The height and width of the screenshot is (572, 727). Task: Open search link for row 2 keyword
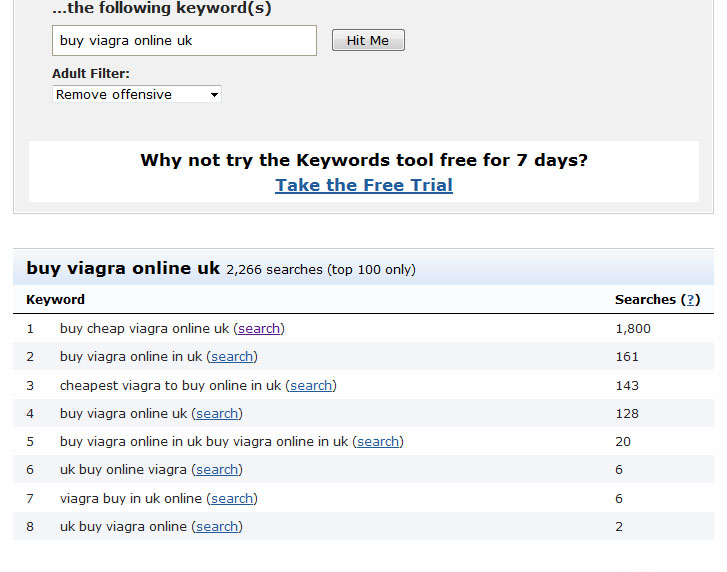click(x=232, y=357)
